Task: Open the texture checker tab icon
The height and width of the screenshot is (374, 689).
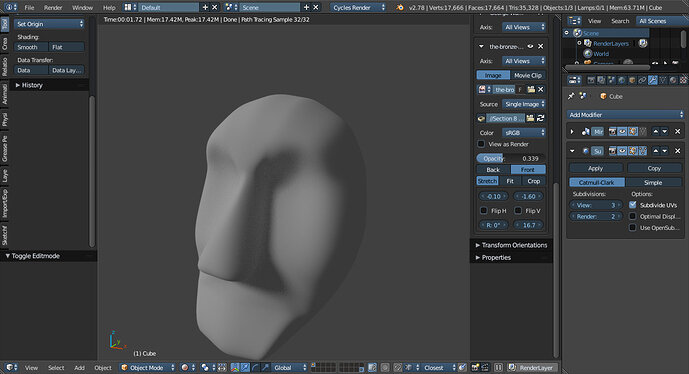Action: (683, 80)
